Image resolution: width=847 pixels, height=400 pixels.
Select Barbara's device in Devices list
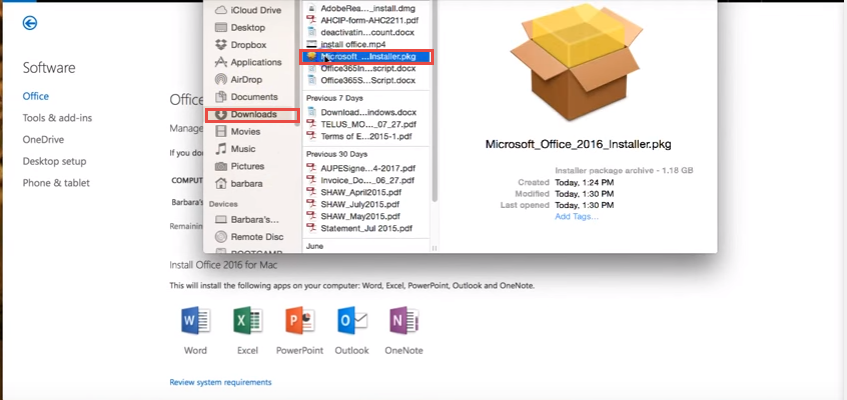click(247, 219)
